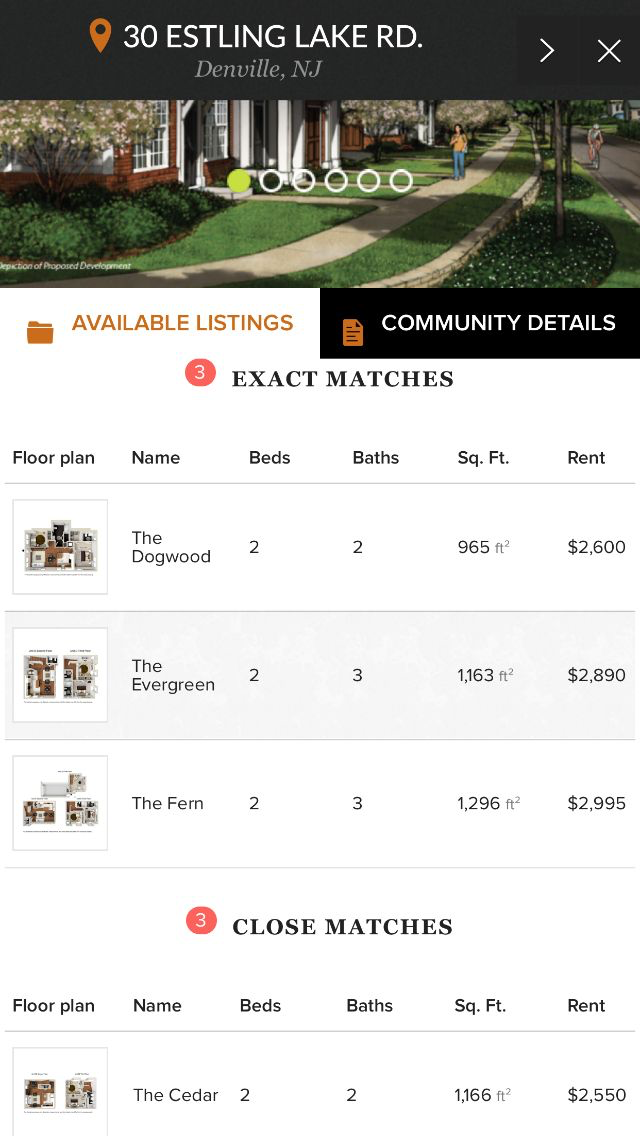Select The Fern listing name
This screenshot has width=640, height=1136.
click(x=167, y=803)
